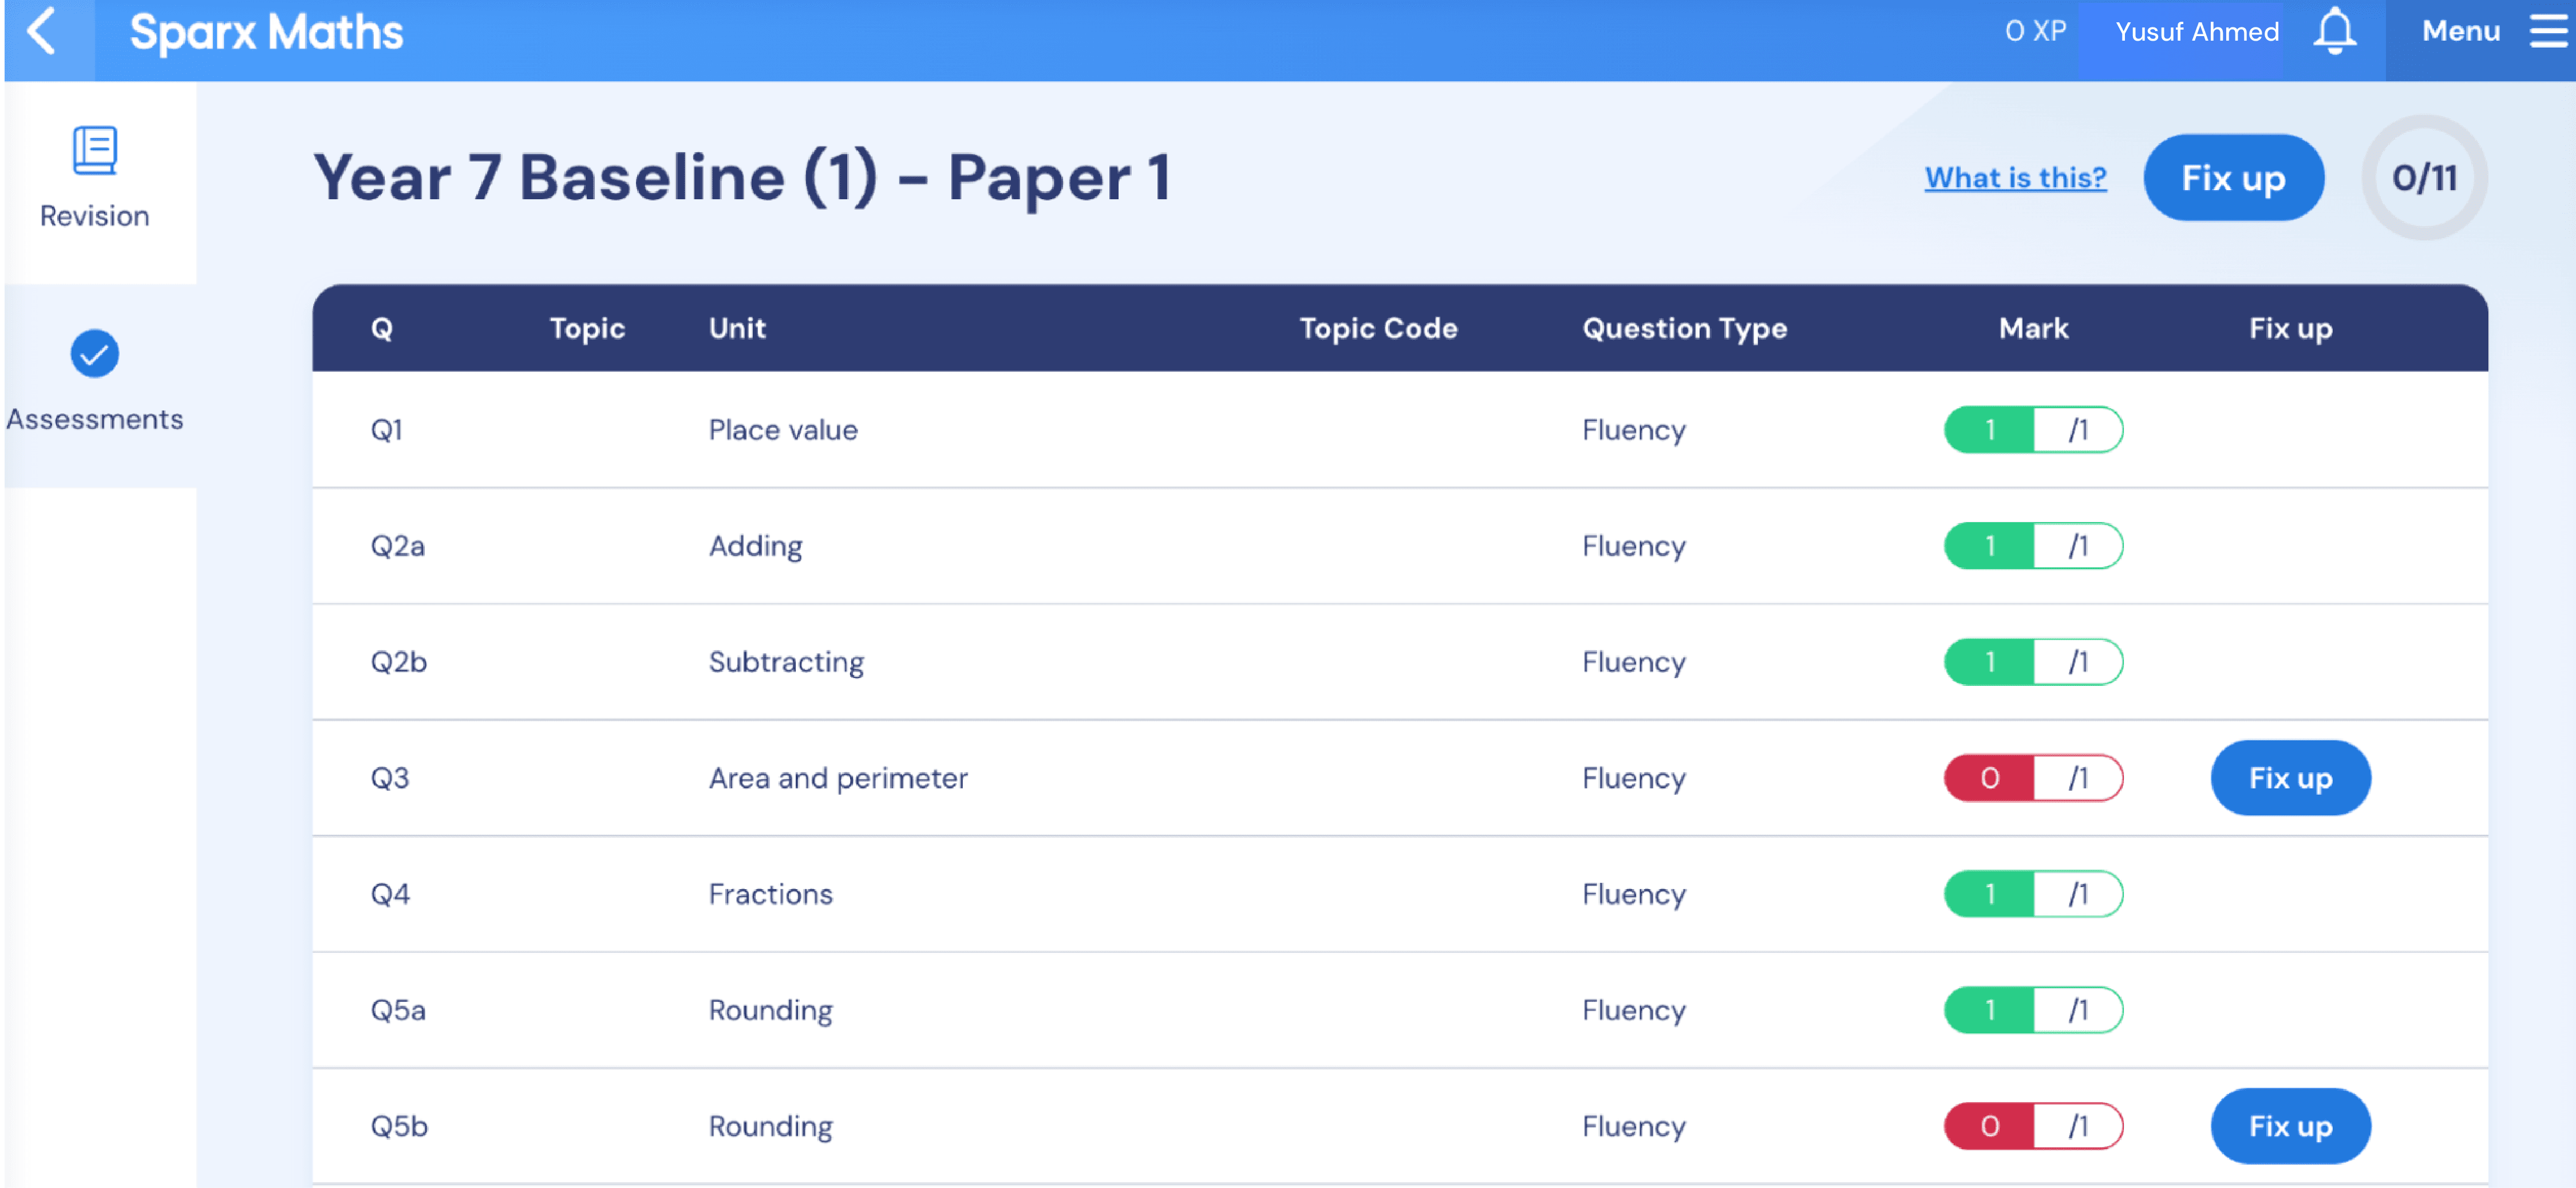The height and width of the screenshot is (1188, 2576).
Task: Open the What is this? link
Action: coord(2014,177)
